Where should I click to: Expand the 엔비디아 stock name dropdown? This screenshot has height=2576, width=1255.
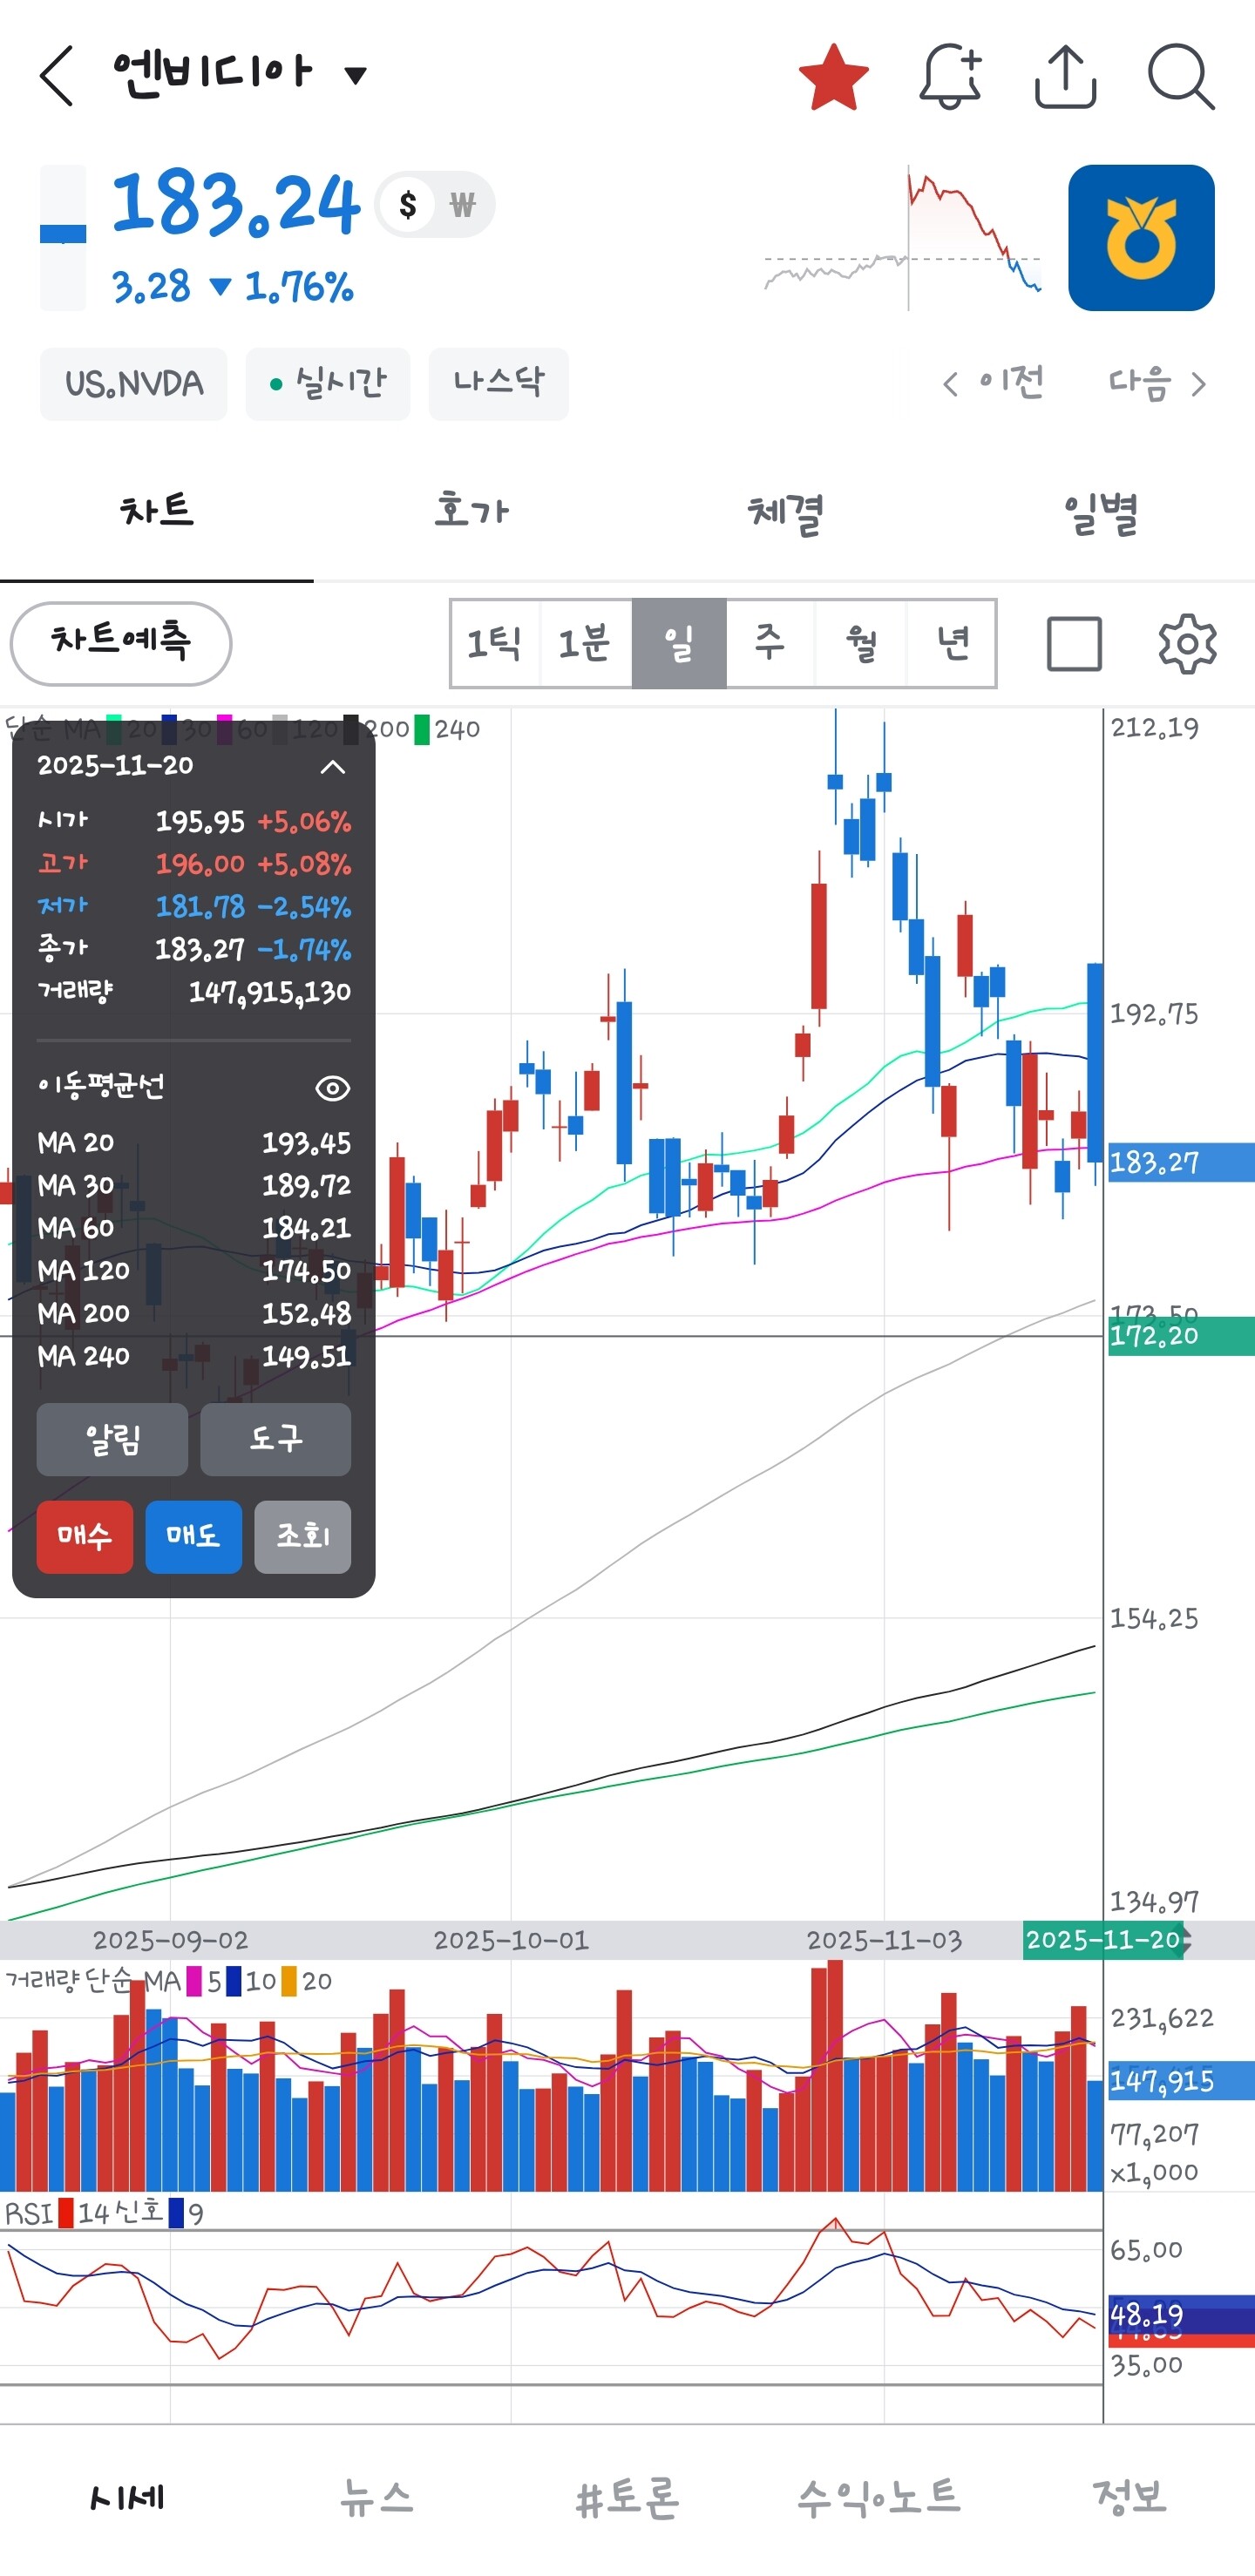coord(355,74)
